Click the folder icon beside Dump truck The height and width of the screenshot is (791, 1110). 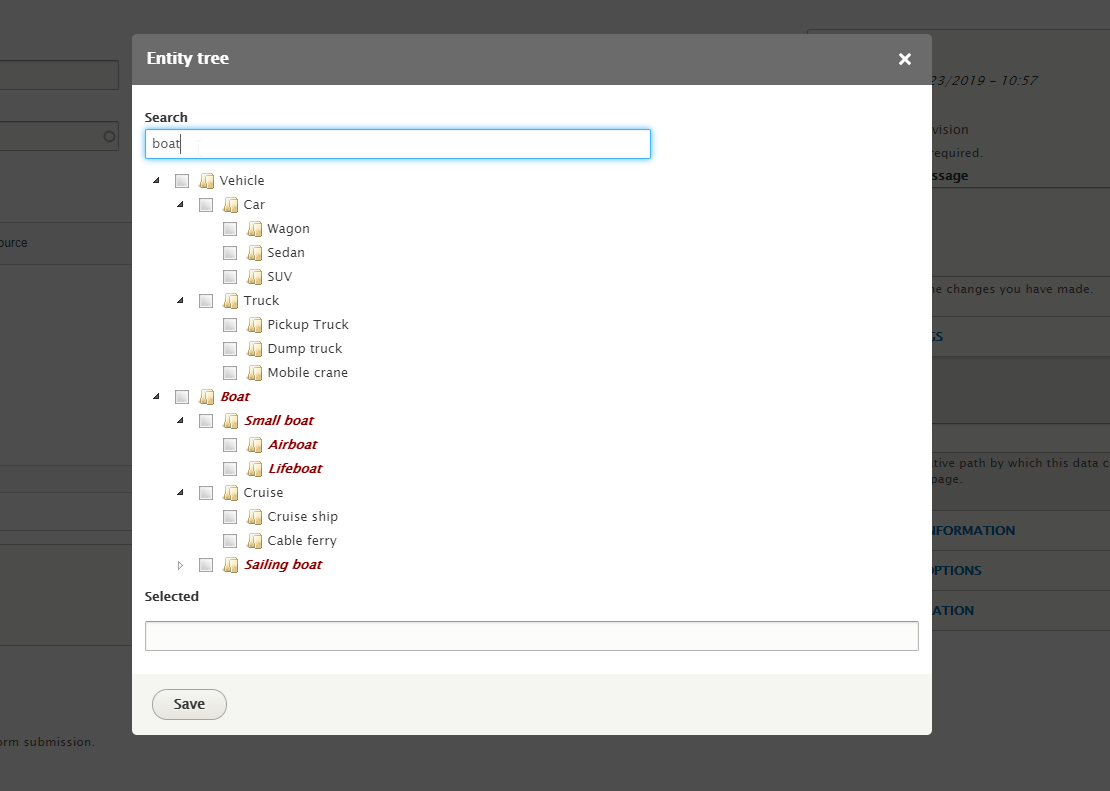point(255,349)
